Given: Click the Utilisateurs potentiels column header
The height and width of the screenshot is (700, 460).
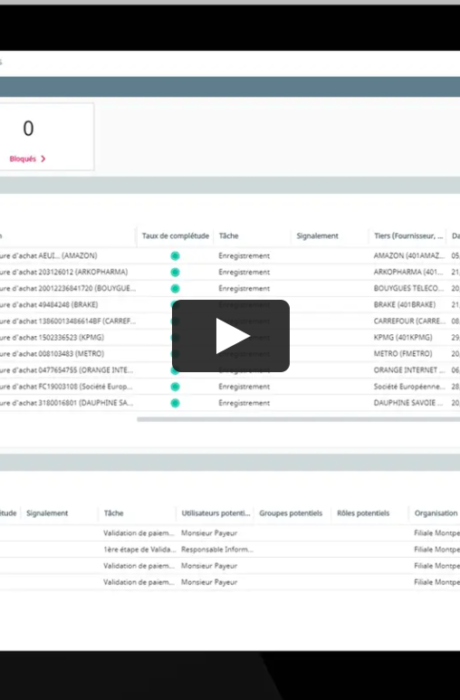Looking at the screenshot, I should click(x=216, y=513).
